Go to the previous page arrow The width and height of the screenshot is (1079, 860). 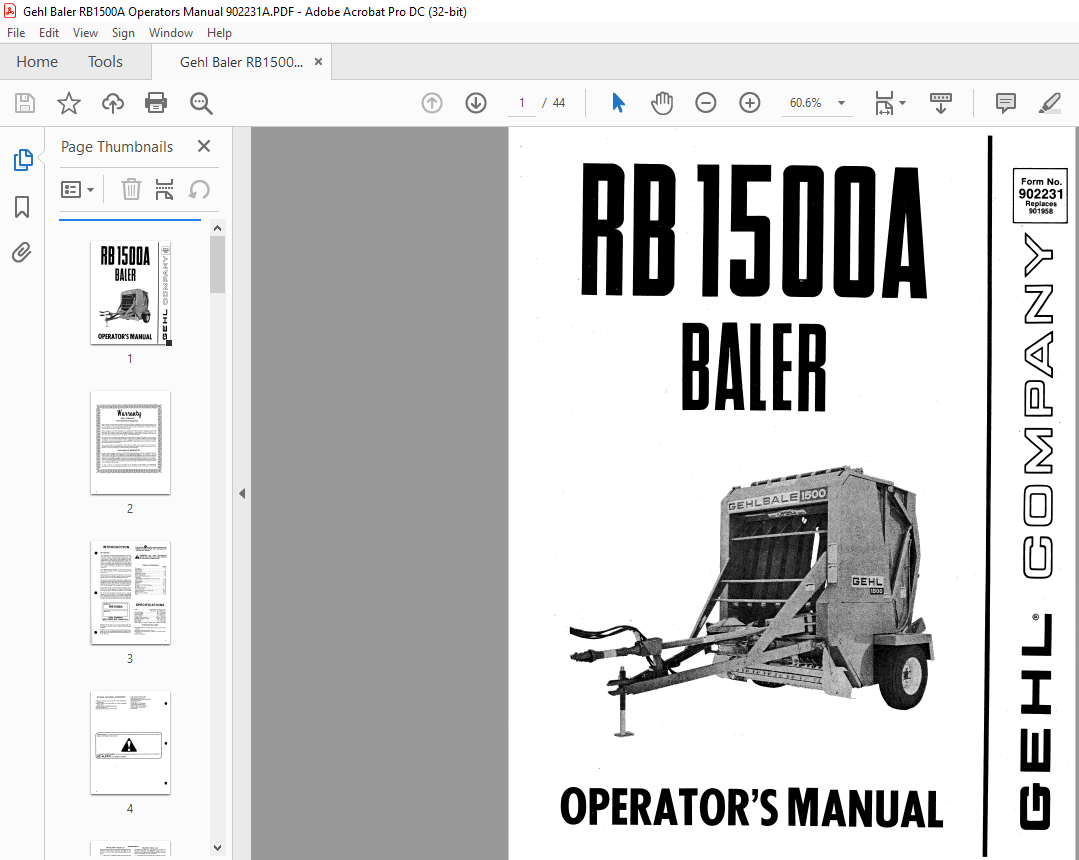click(x=431, y=103)
